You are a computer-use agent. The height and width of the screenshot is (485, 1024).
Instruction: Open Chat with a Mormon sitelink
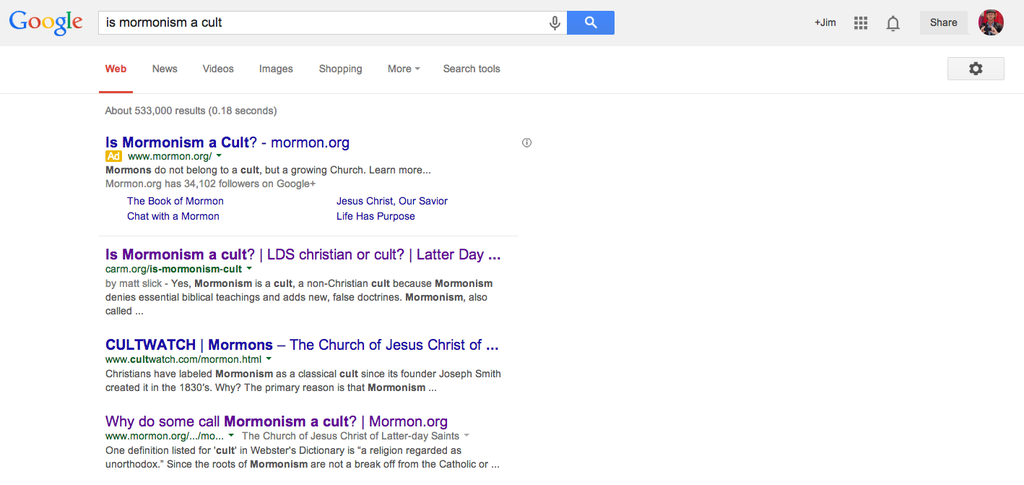173,216
